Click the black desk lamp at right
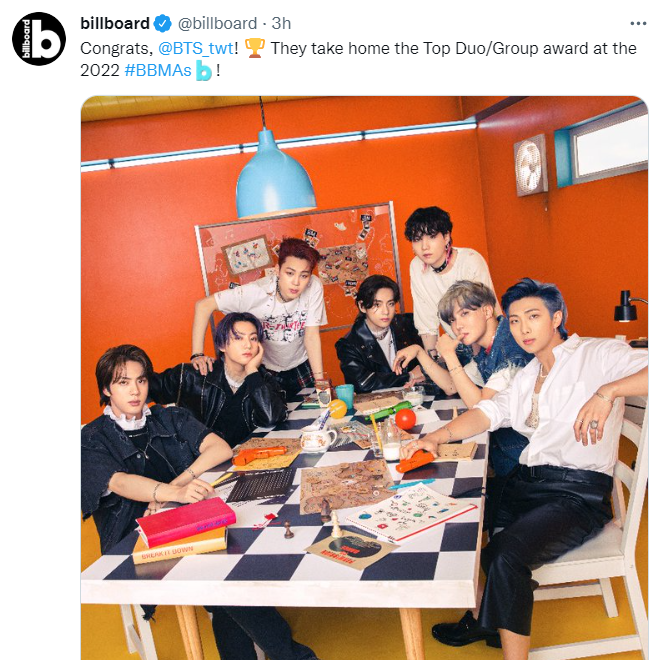Image resolution: width=662 pixels, height=660 pixels. point(629,306)
